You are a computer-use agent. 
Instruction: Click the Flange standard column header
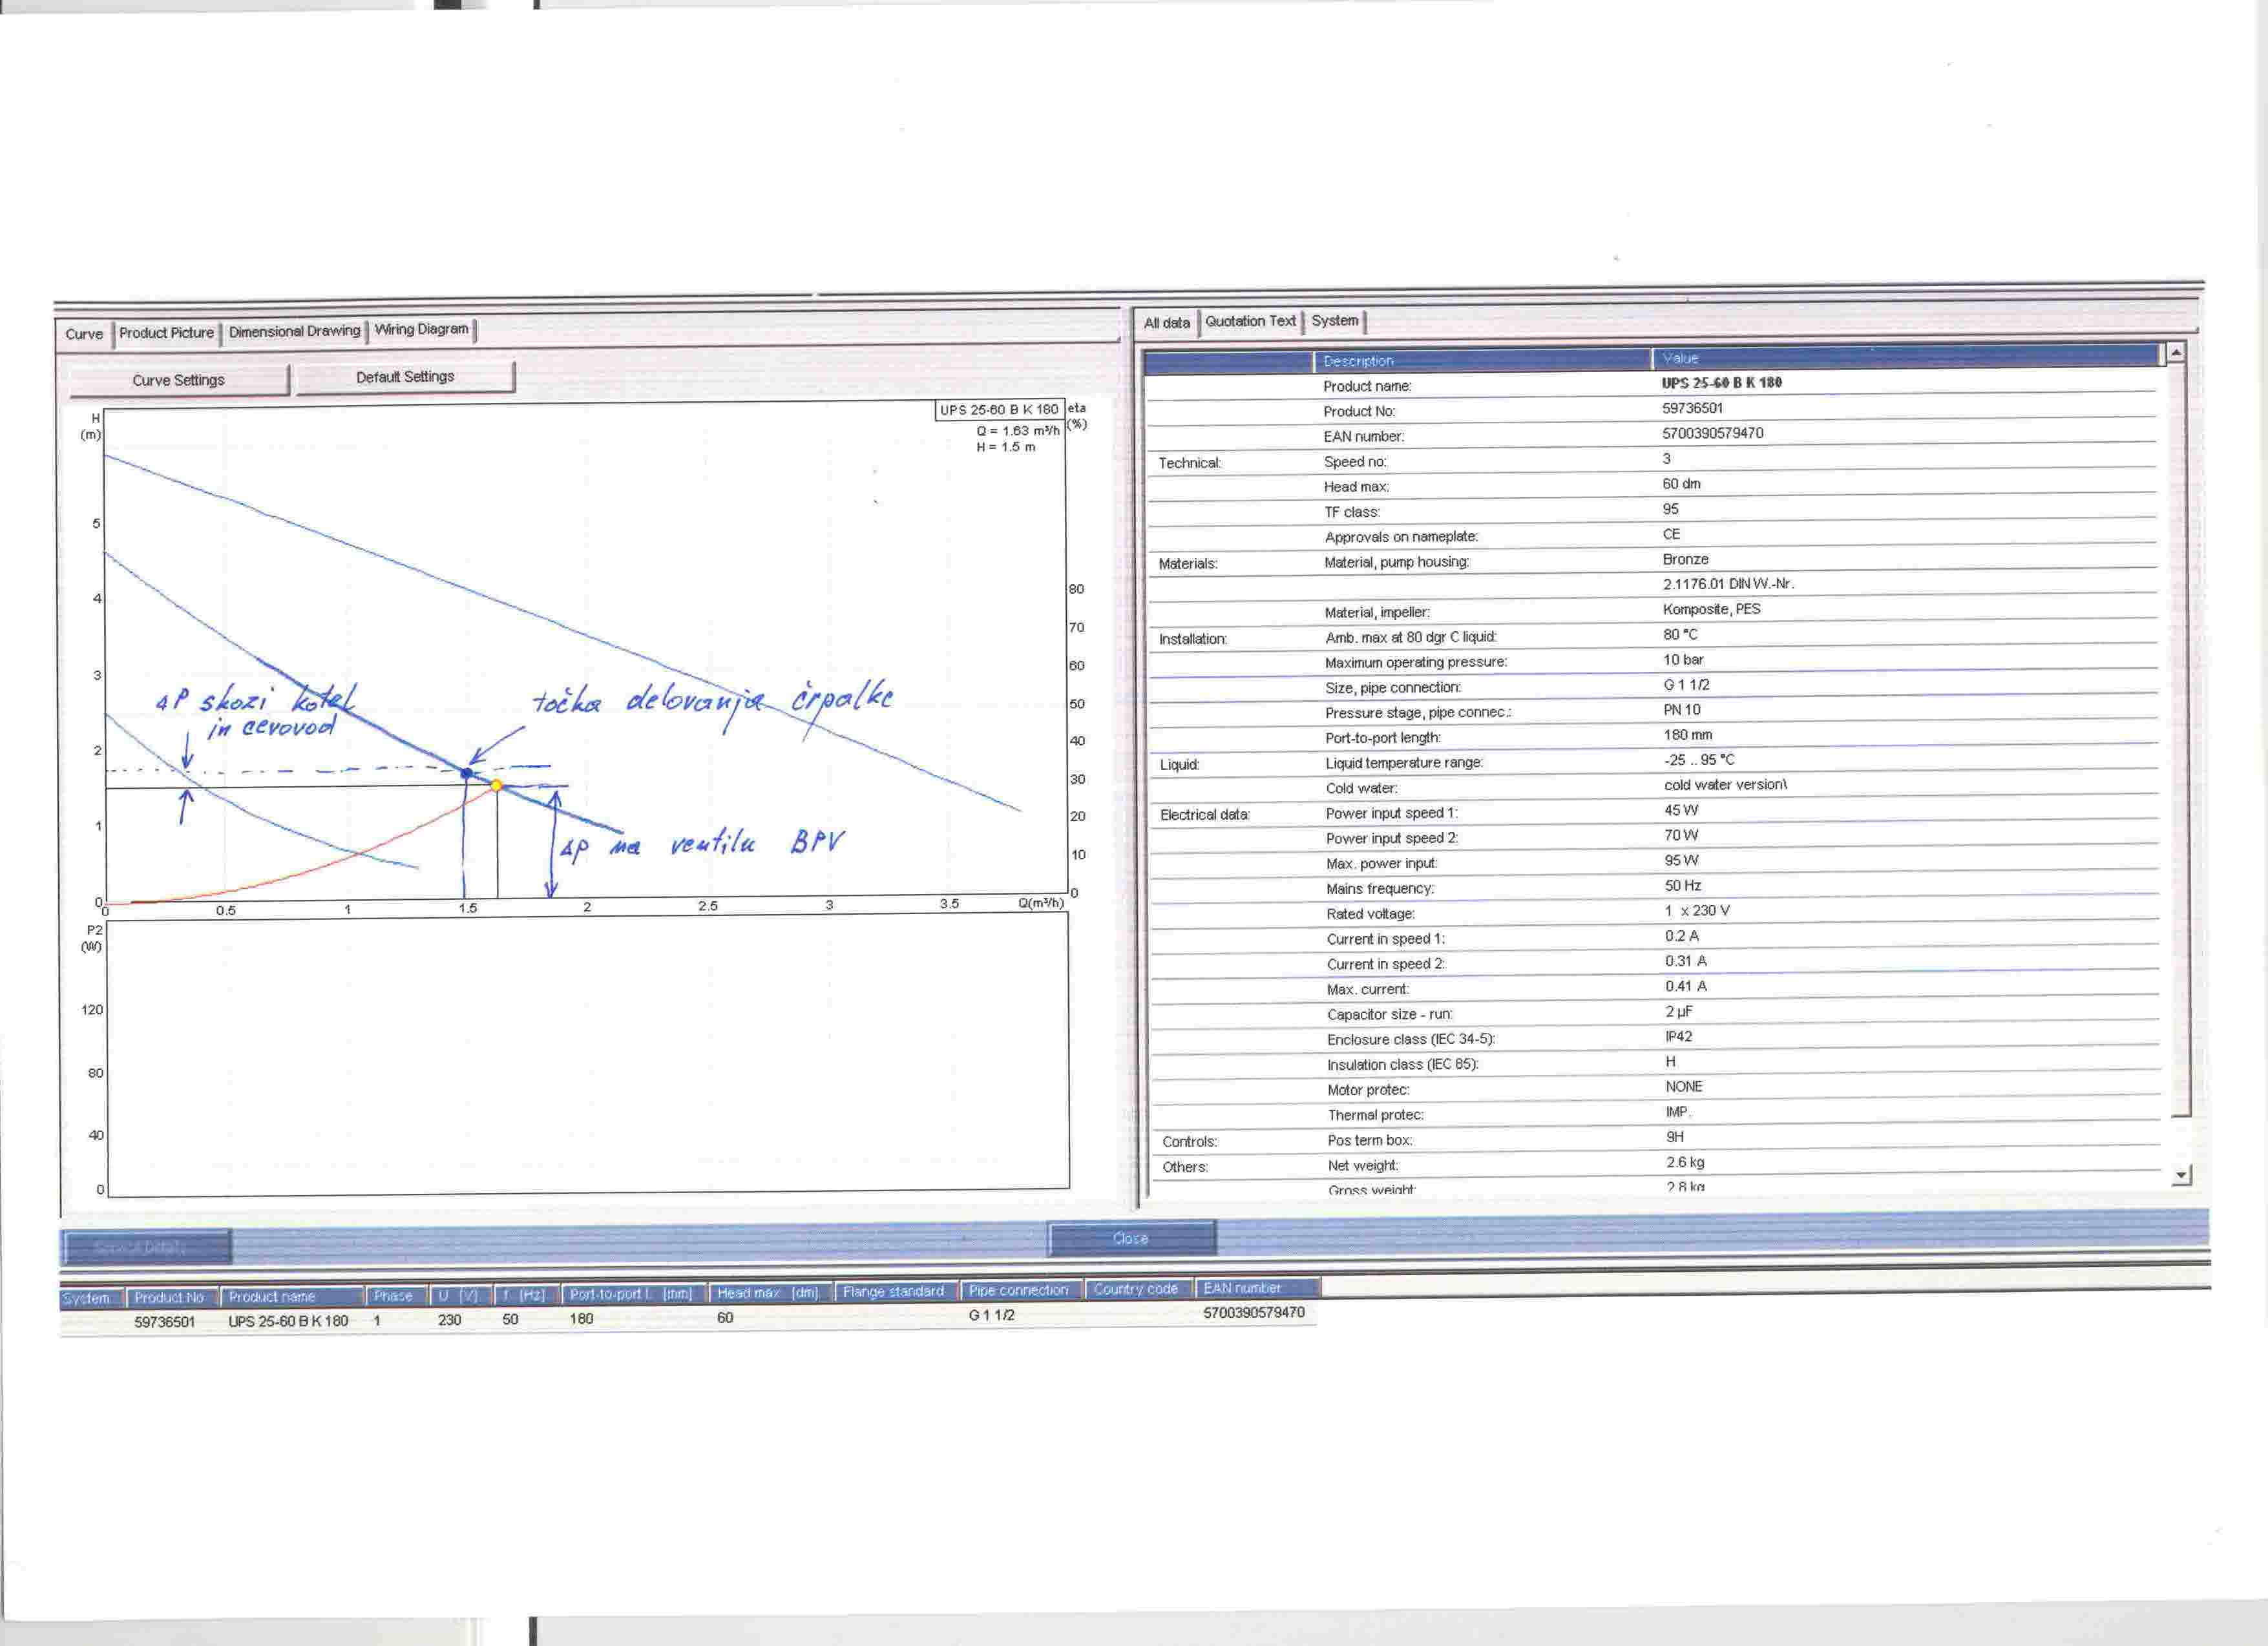[x=895, y=1291]
